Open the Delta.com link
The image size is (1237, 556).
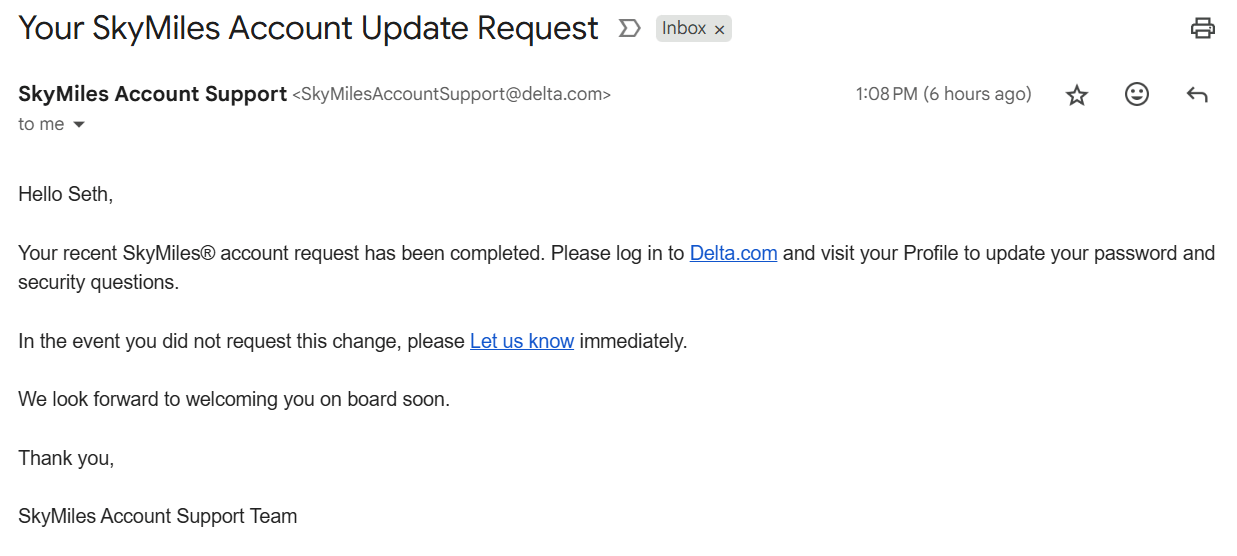click(x=733, y=253)
